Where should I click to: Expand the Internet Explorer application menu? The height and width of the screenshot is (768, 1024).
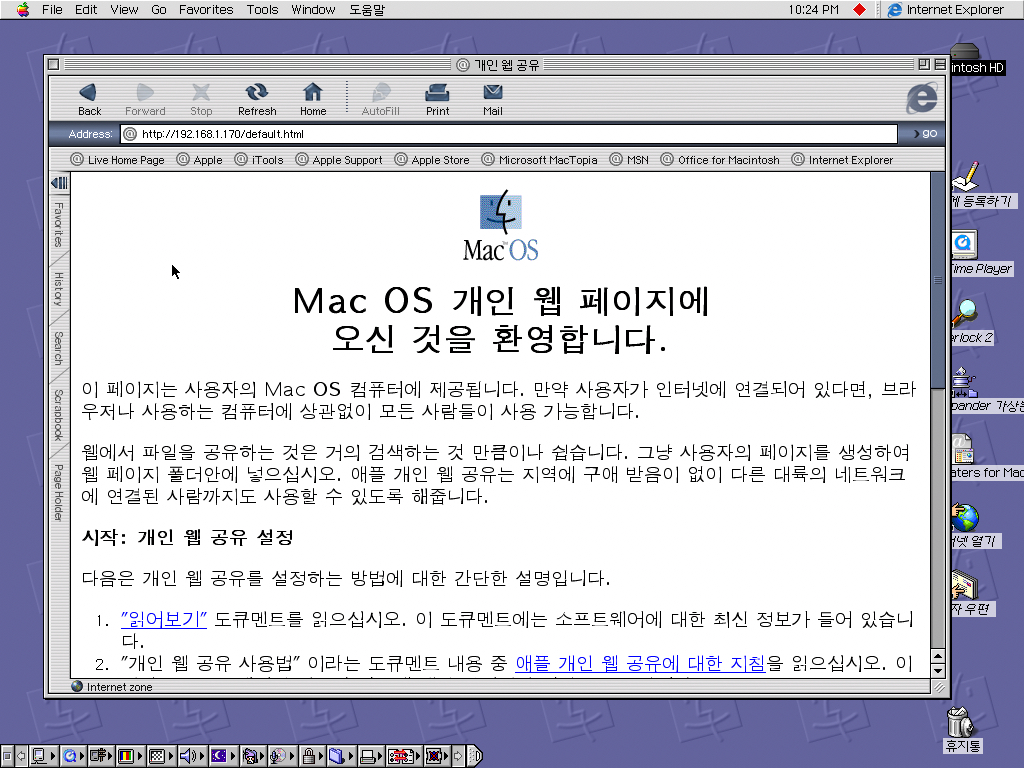click(944, 10)
